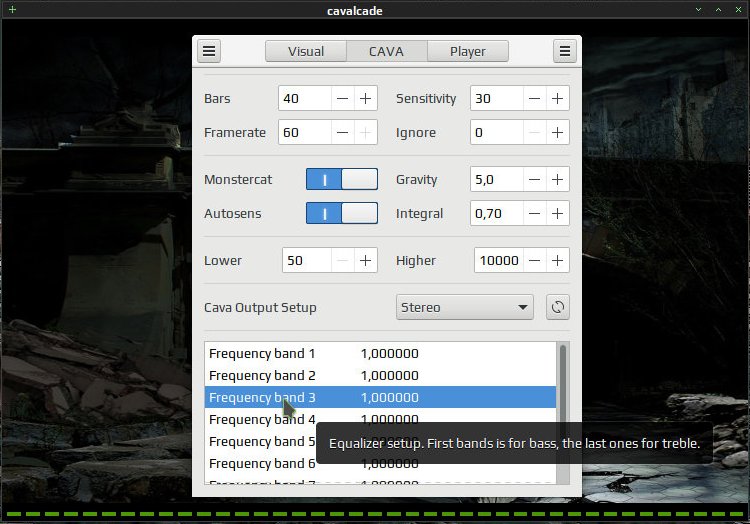Select Frequency band 6 row
Screen dimensions: 750x524
click(x=380, y=464)
